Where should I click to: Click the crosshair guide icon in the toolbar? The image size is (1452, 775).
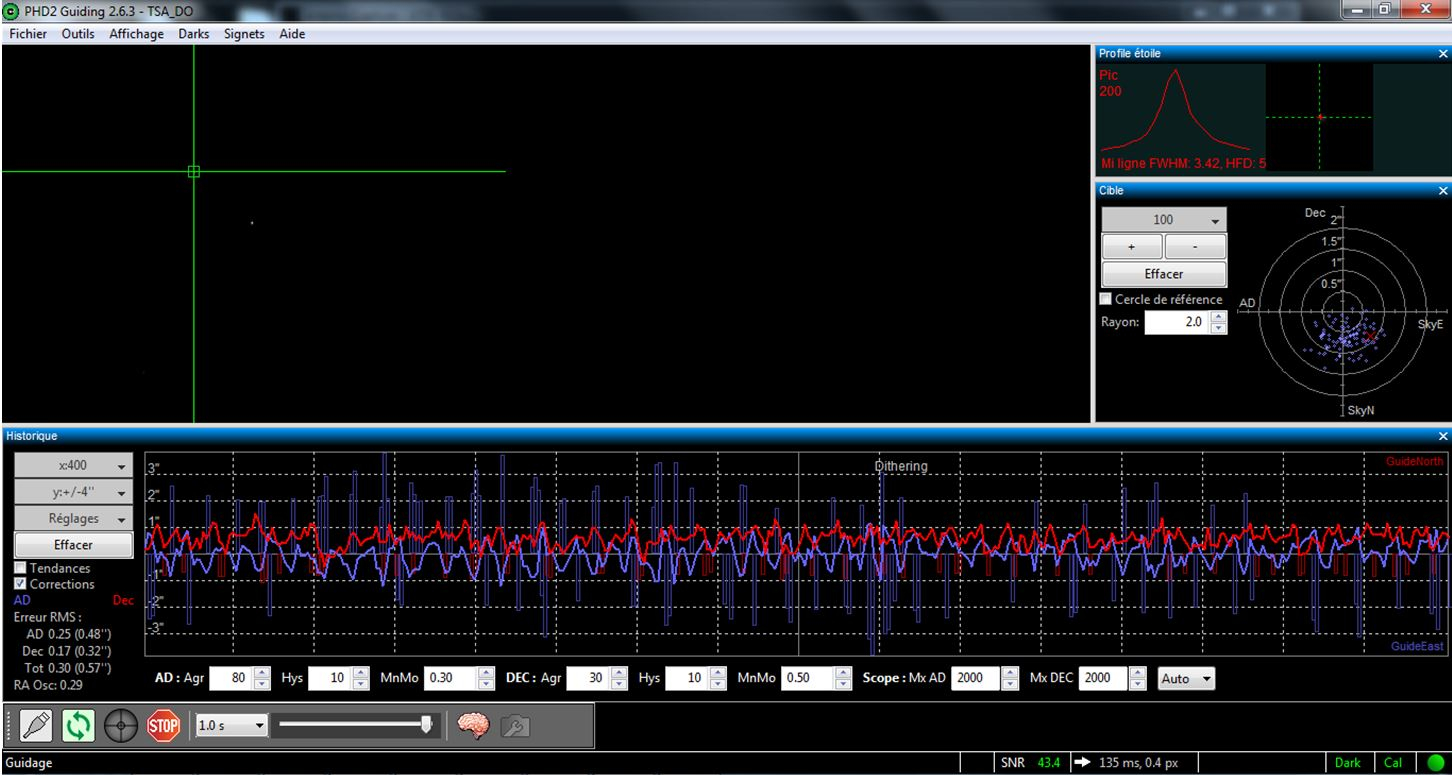coord(120,725)
